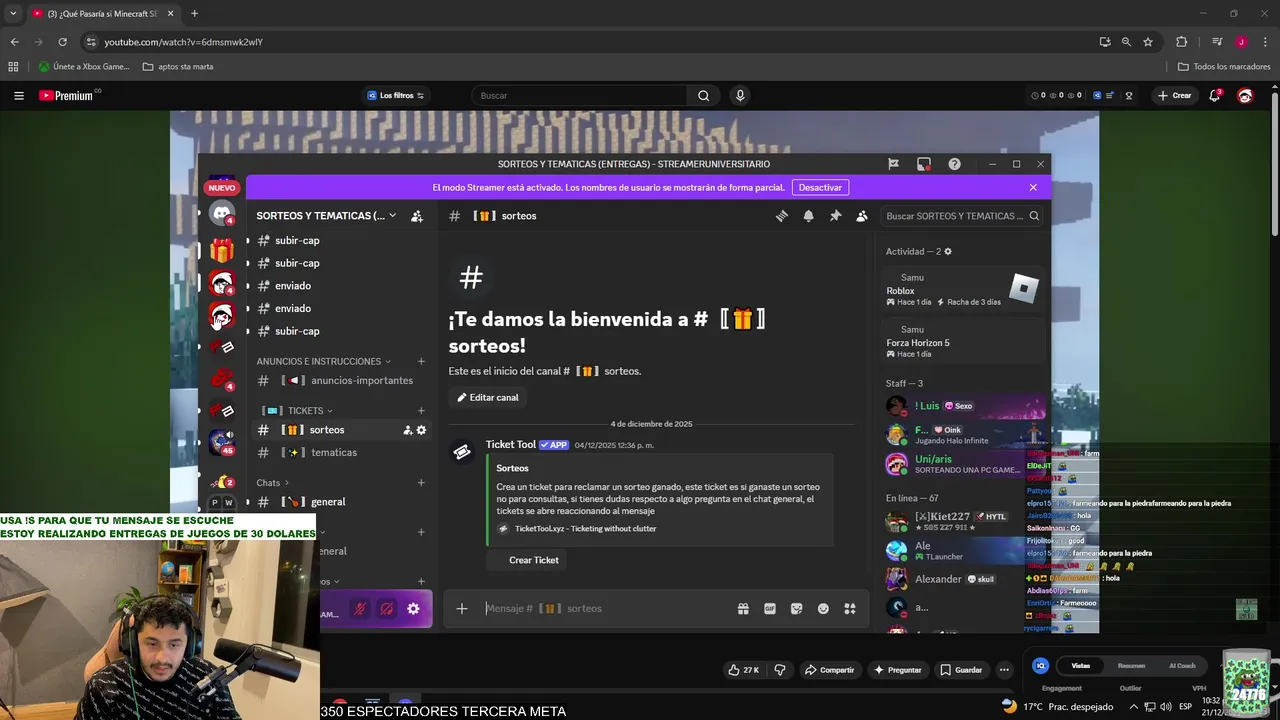Open sticker picker in message bar

796,608
